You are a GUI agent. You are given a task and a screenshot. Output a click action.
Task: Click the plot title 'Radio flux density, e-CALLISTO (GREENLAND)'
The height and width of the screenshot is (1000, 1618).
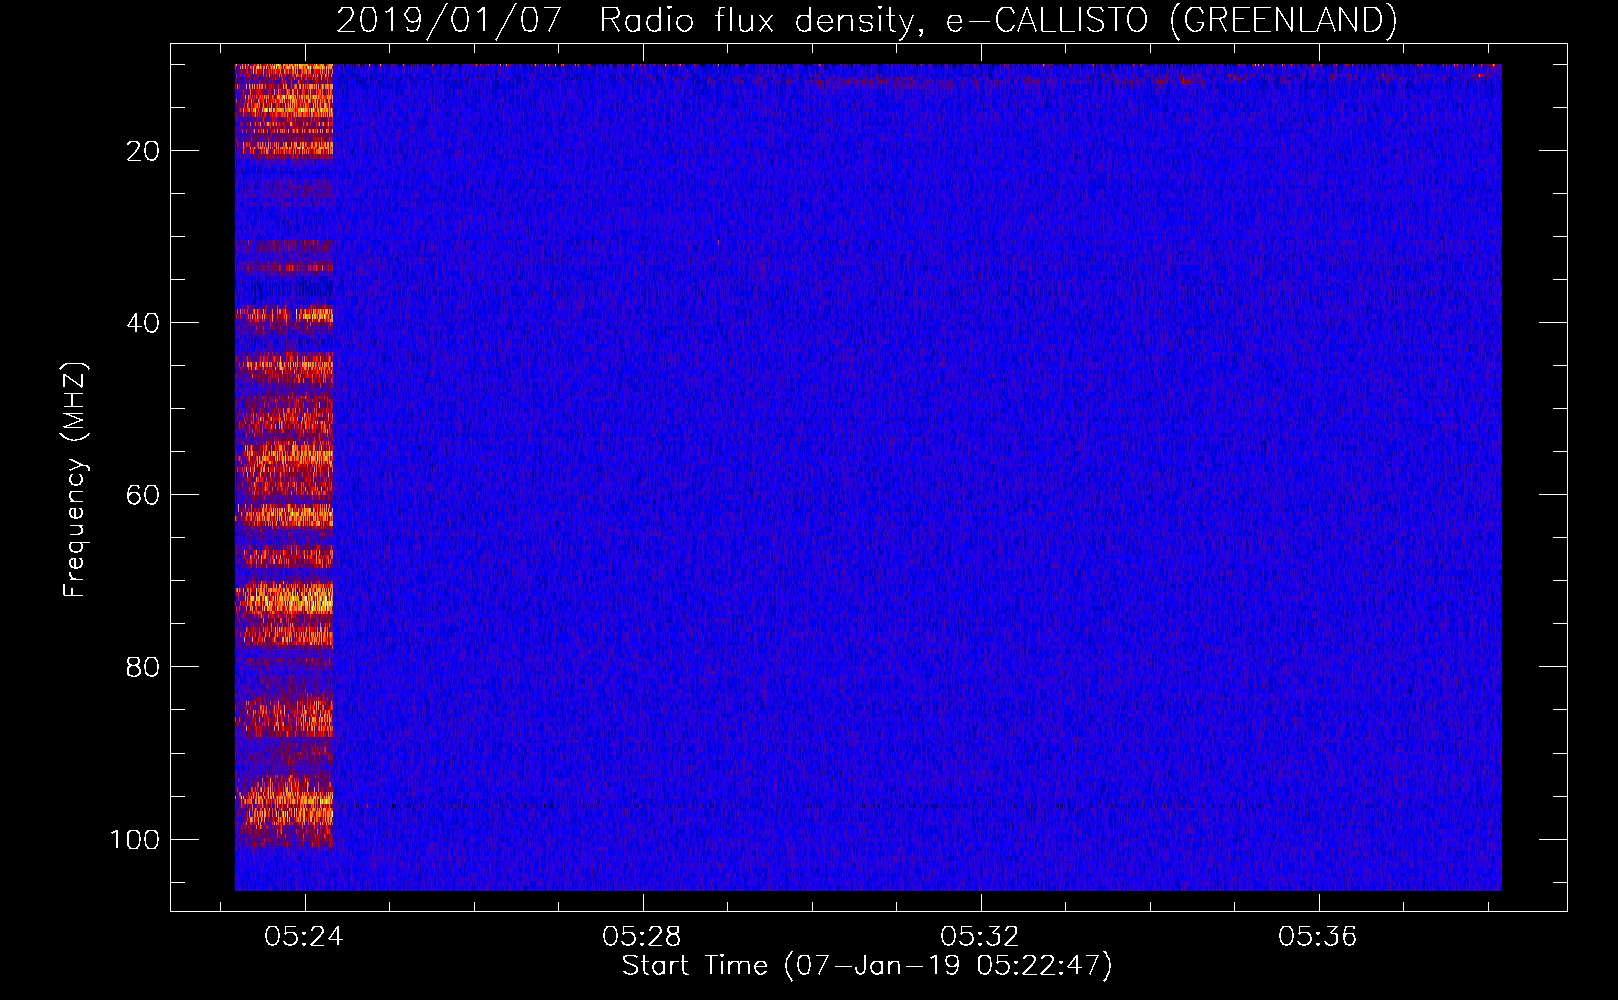coord(997,20)
